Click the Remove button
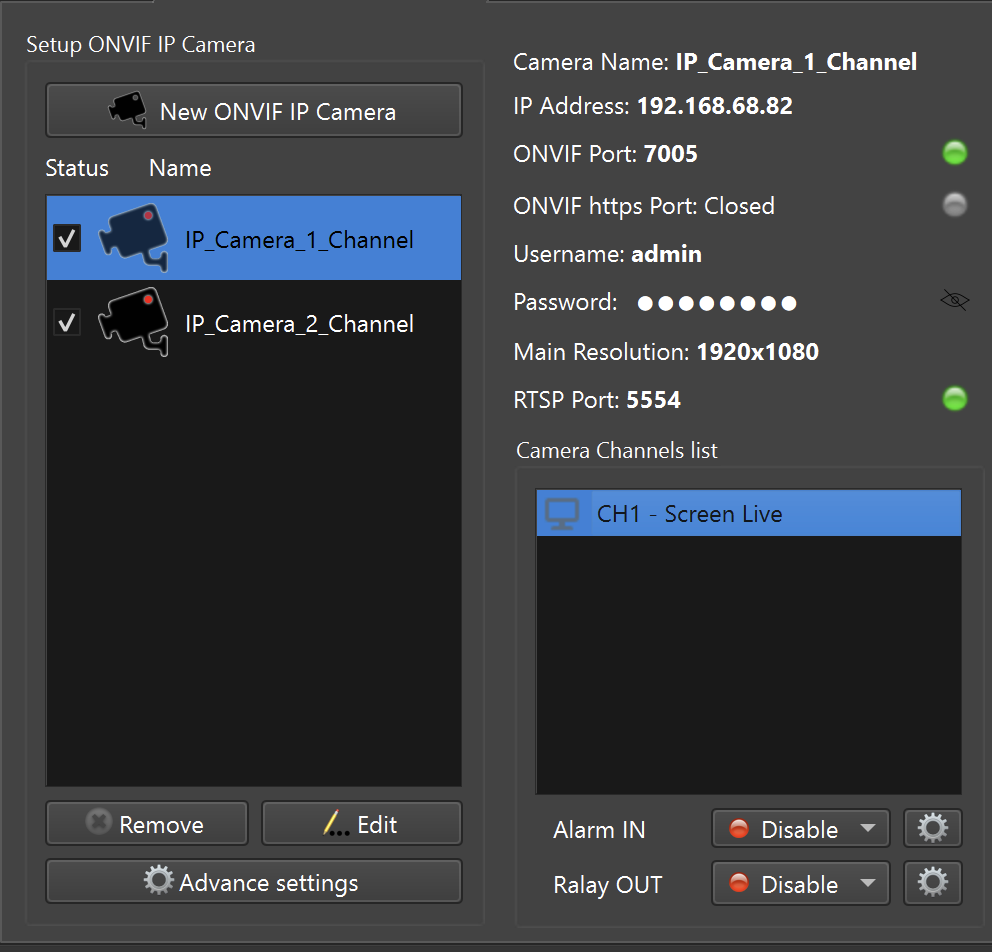Screen dimensions: 992x952 [146, 824]
